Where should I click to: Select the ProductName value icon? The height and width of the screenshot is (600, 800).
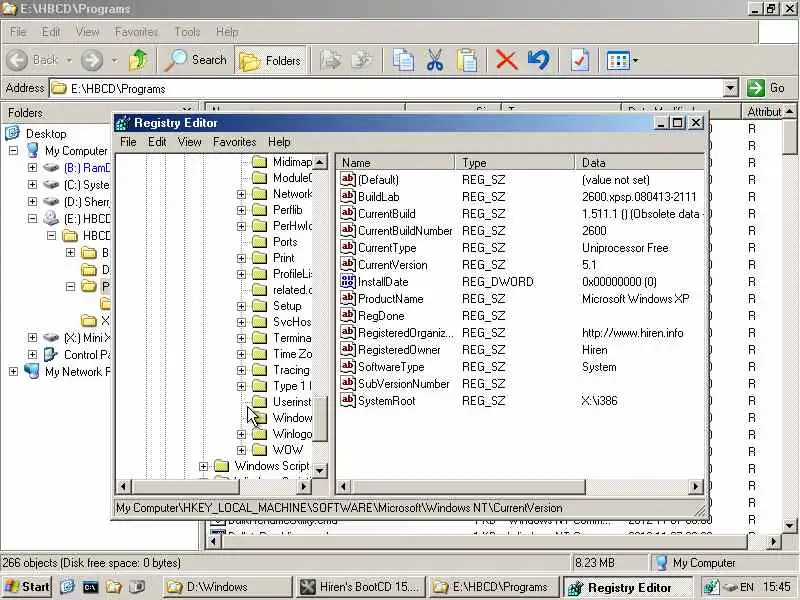[347, 298]
